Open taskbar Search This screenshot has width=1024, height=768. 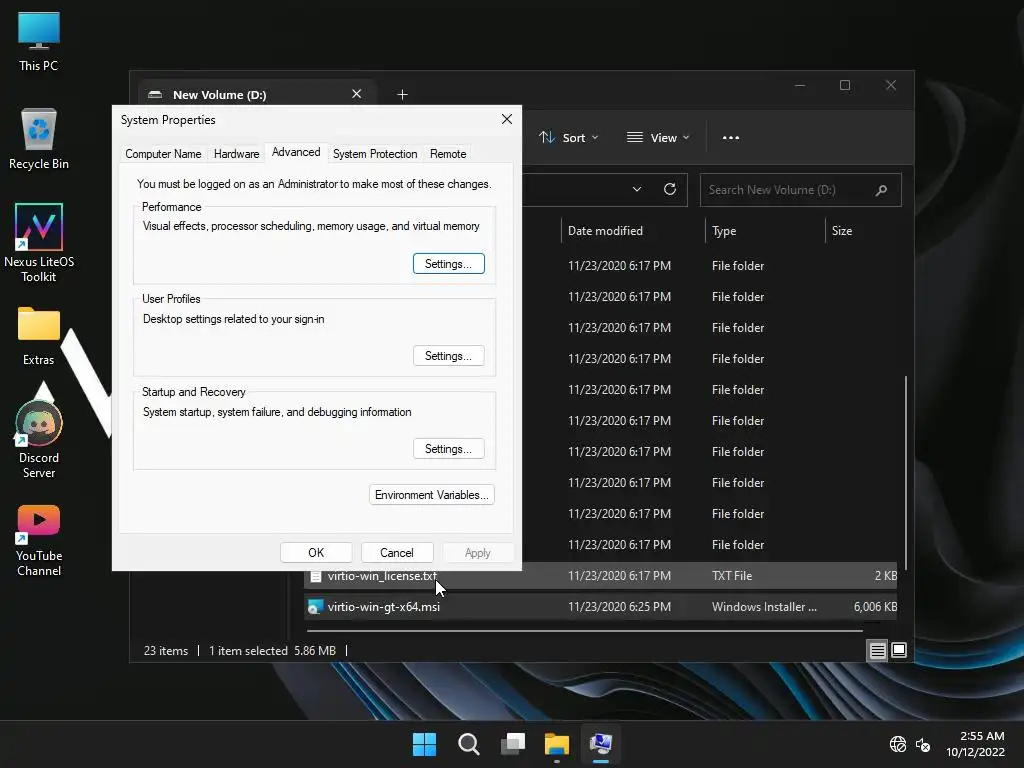tap(468, 744)
